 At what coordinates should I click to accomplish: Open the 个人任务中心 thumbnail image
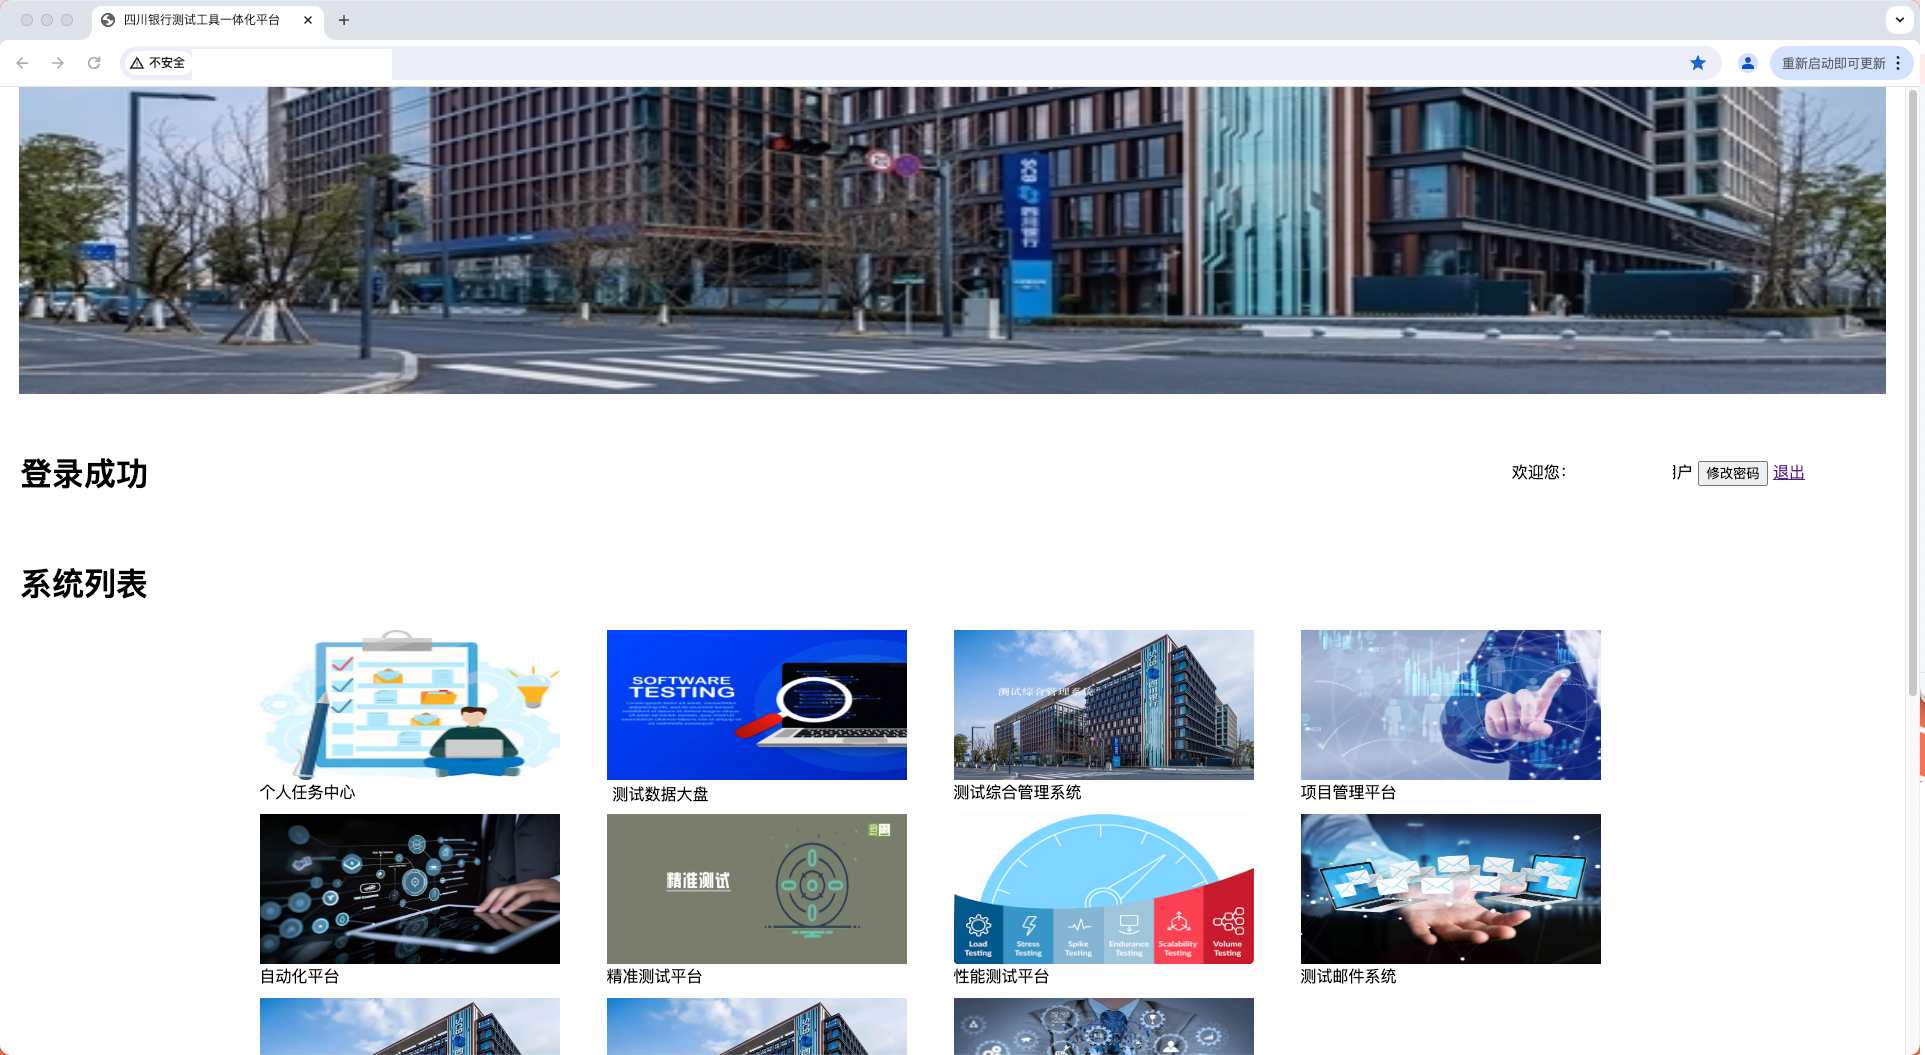410,705
